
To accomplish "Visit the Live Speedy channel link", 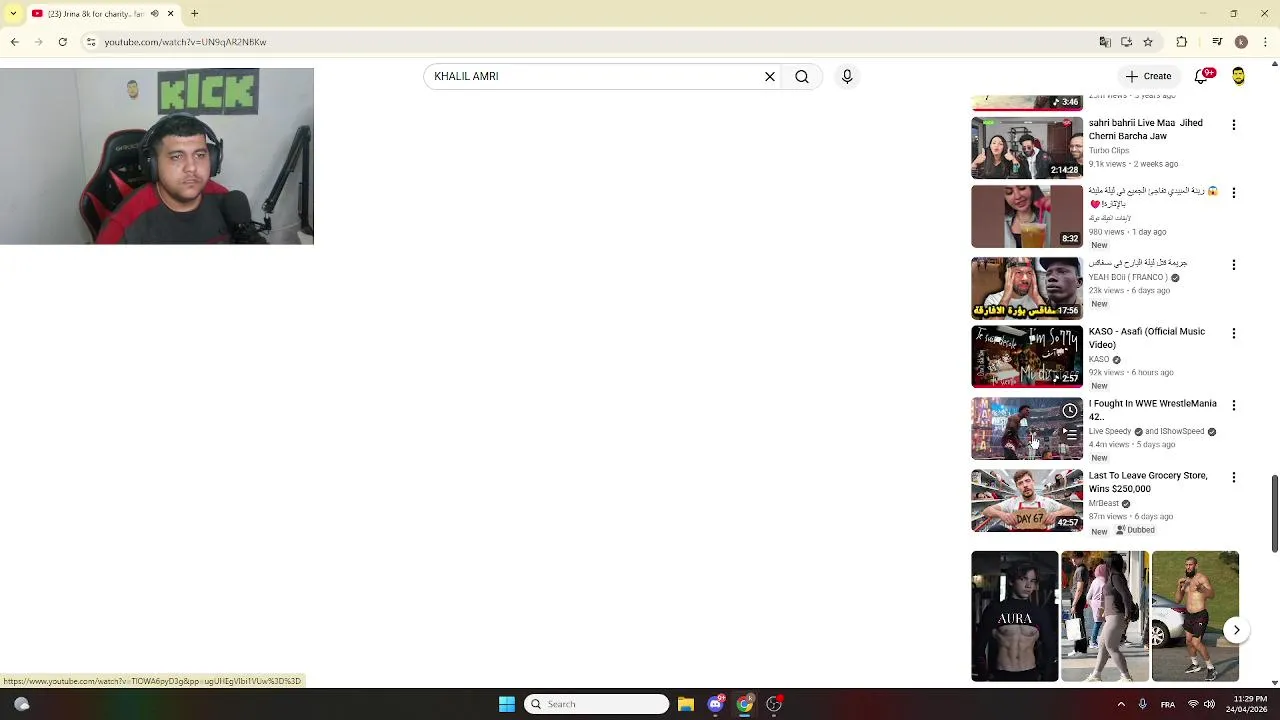I will click(x=1110, y=431).
